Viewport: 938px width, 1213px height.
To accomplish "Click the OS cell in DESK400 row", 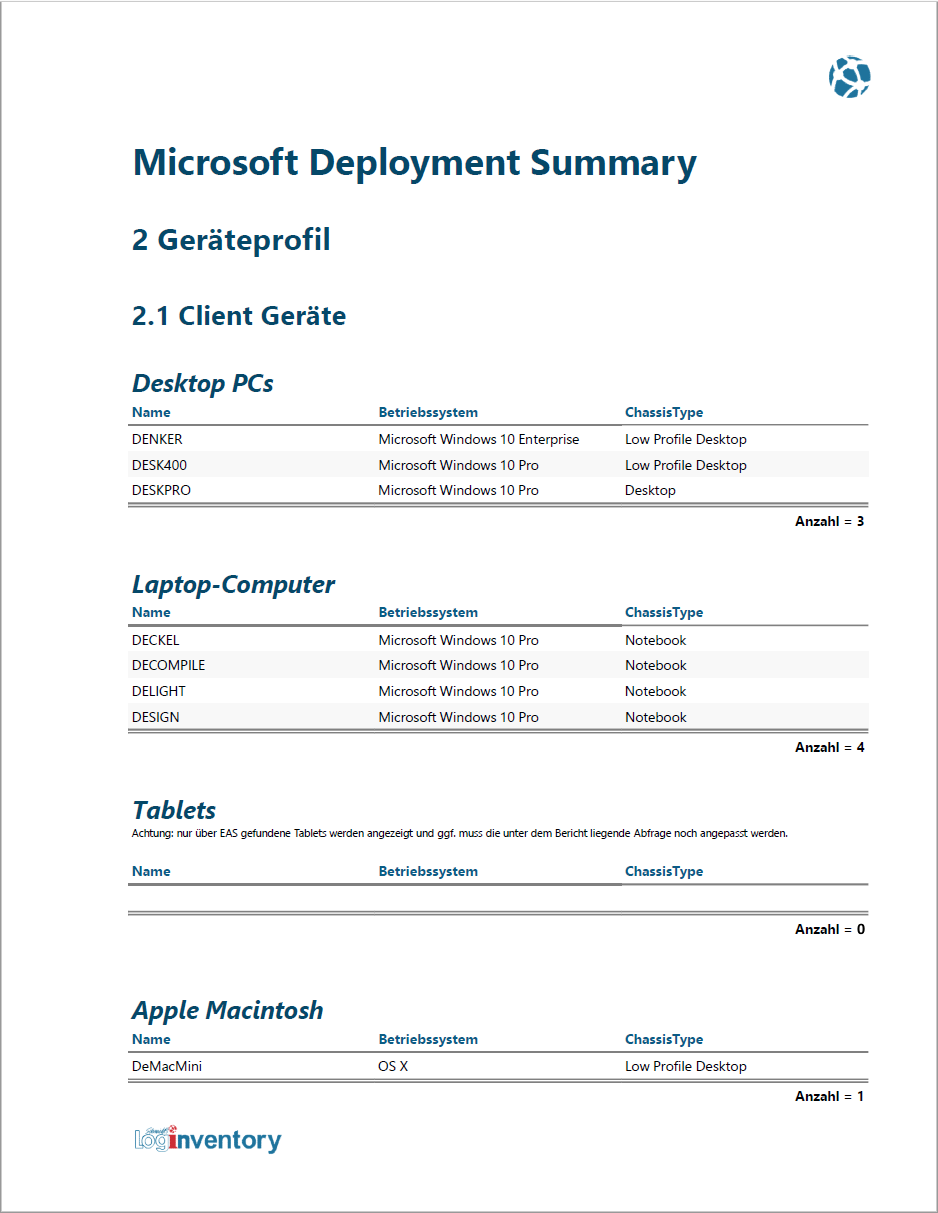I will [458, 465].
